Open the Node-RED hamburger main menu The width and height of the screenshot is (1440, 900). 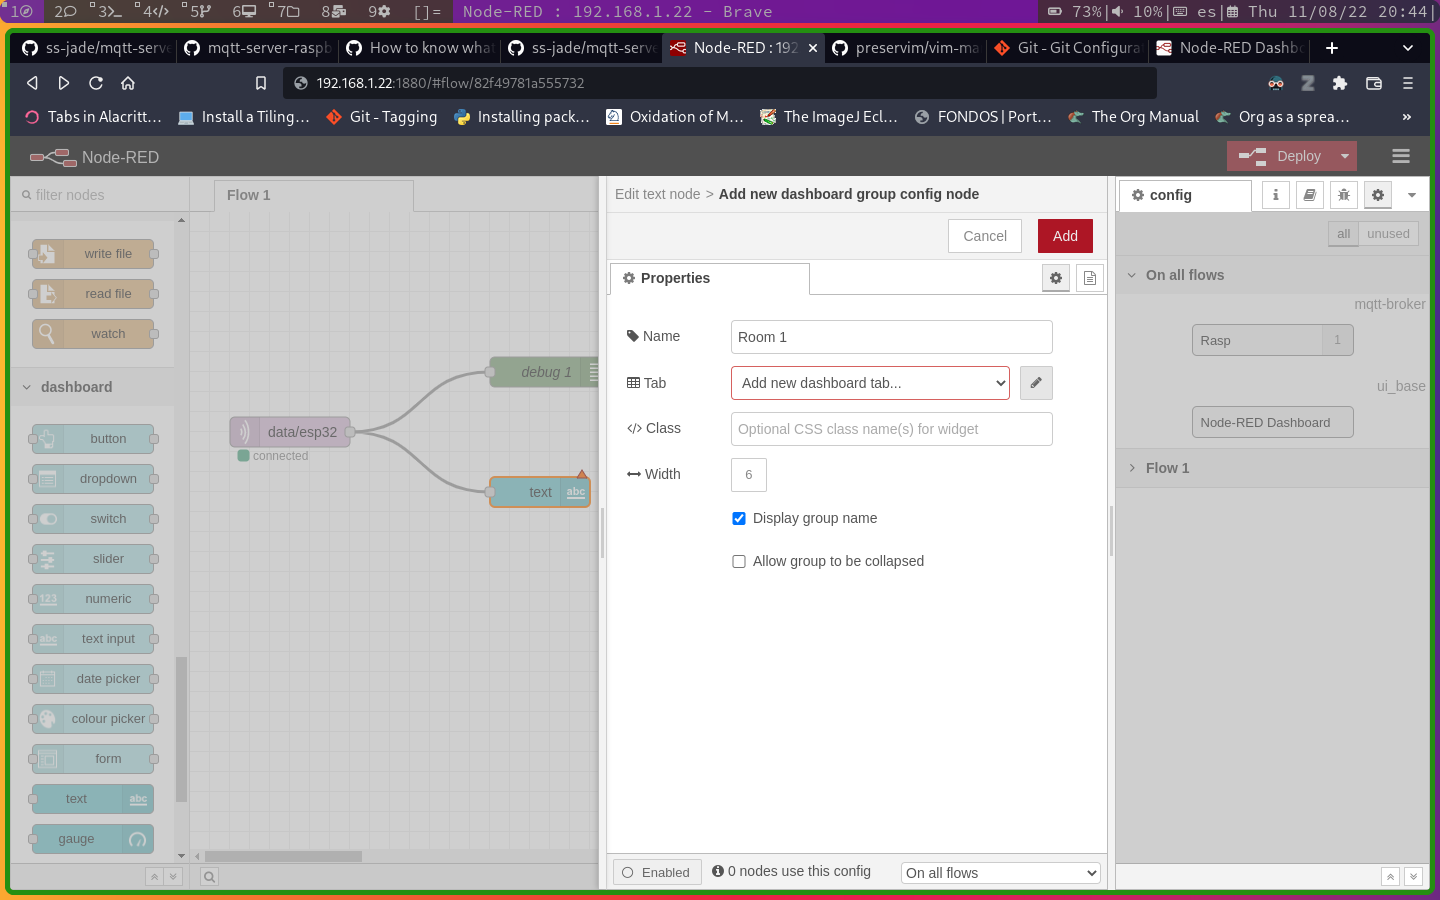[1401, 156]
